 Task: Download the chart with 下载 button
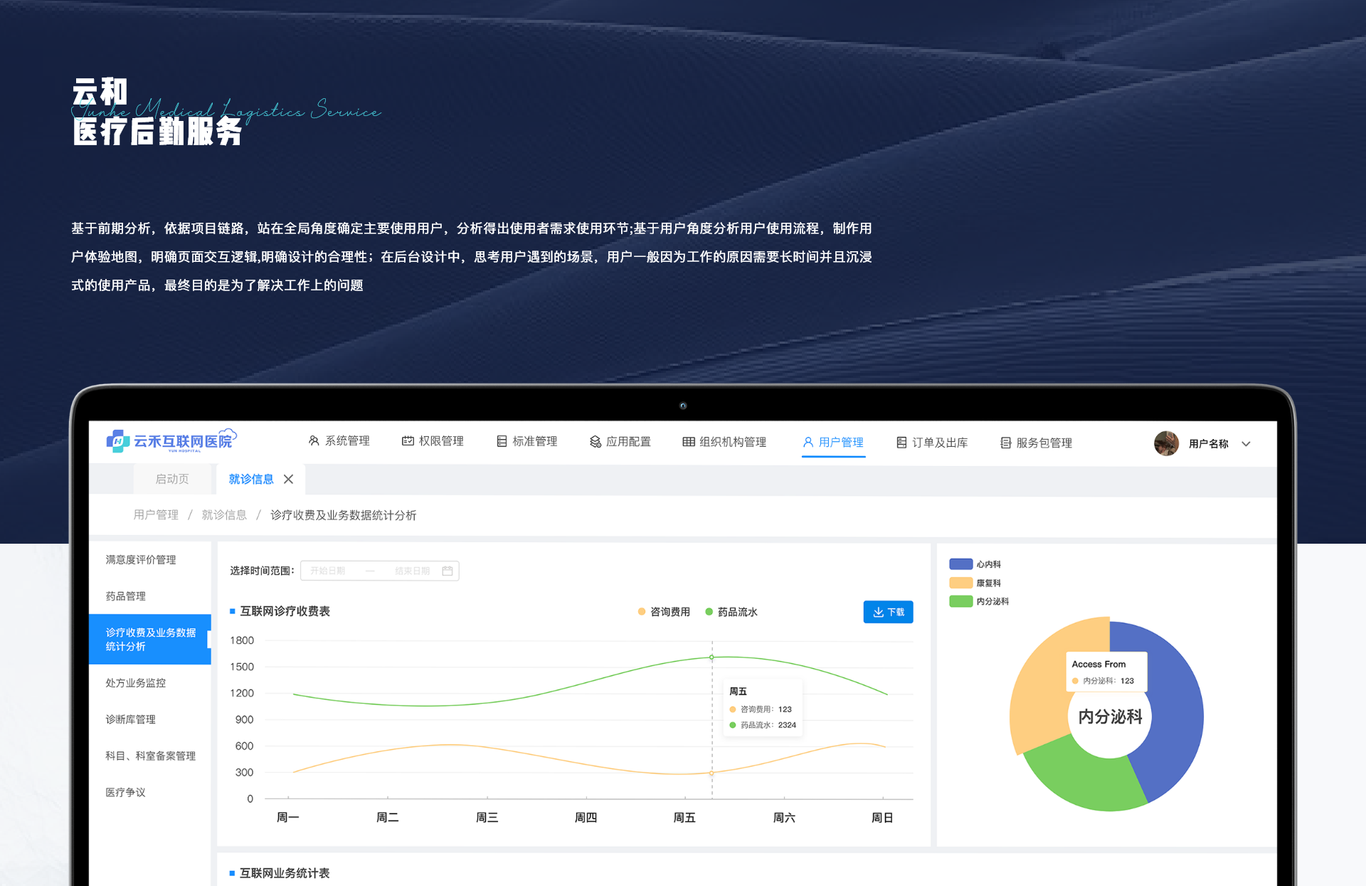[x=888, y=612]
